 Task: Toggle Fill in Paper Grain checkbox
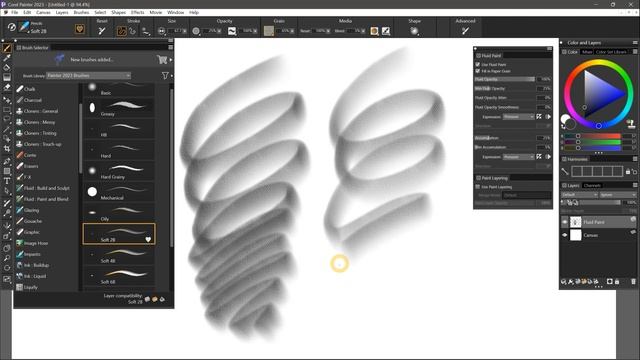tap(478, 71)
